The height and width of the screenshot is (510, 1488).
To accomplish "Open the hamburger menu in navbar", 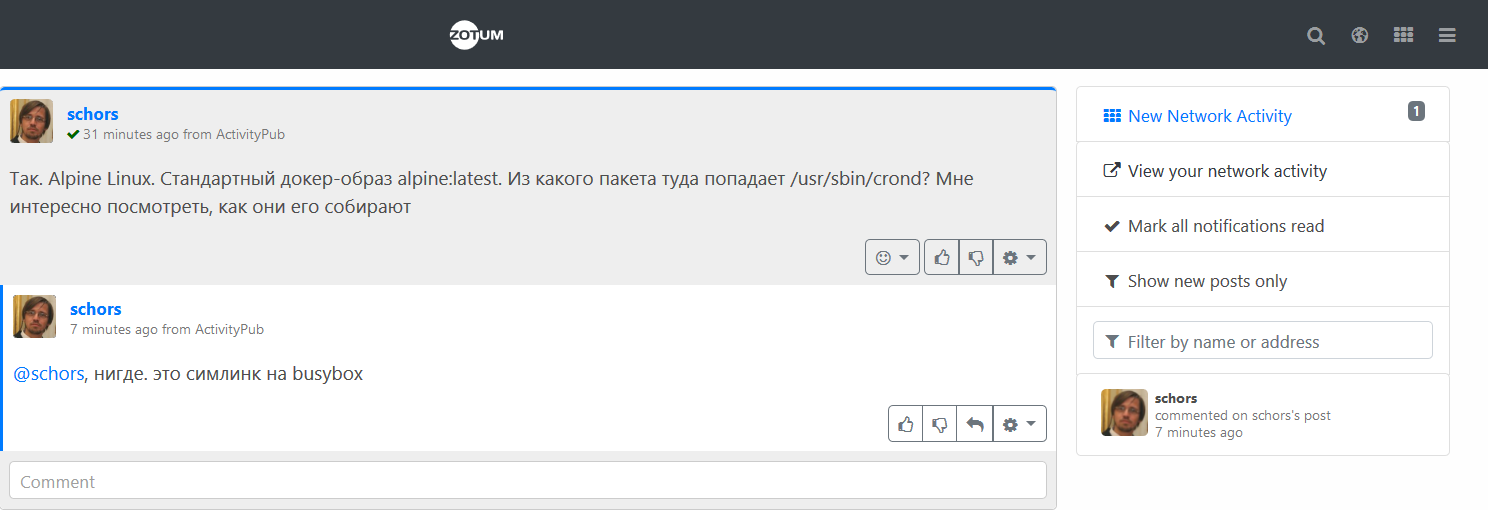I will tap(1447, 36).
